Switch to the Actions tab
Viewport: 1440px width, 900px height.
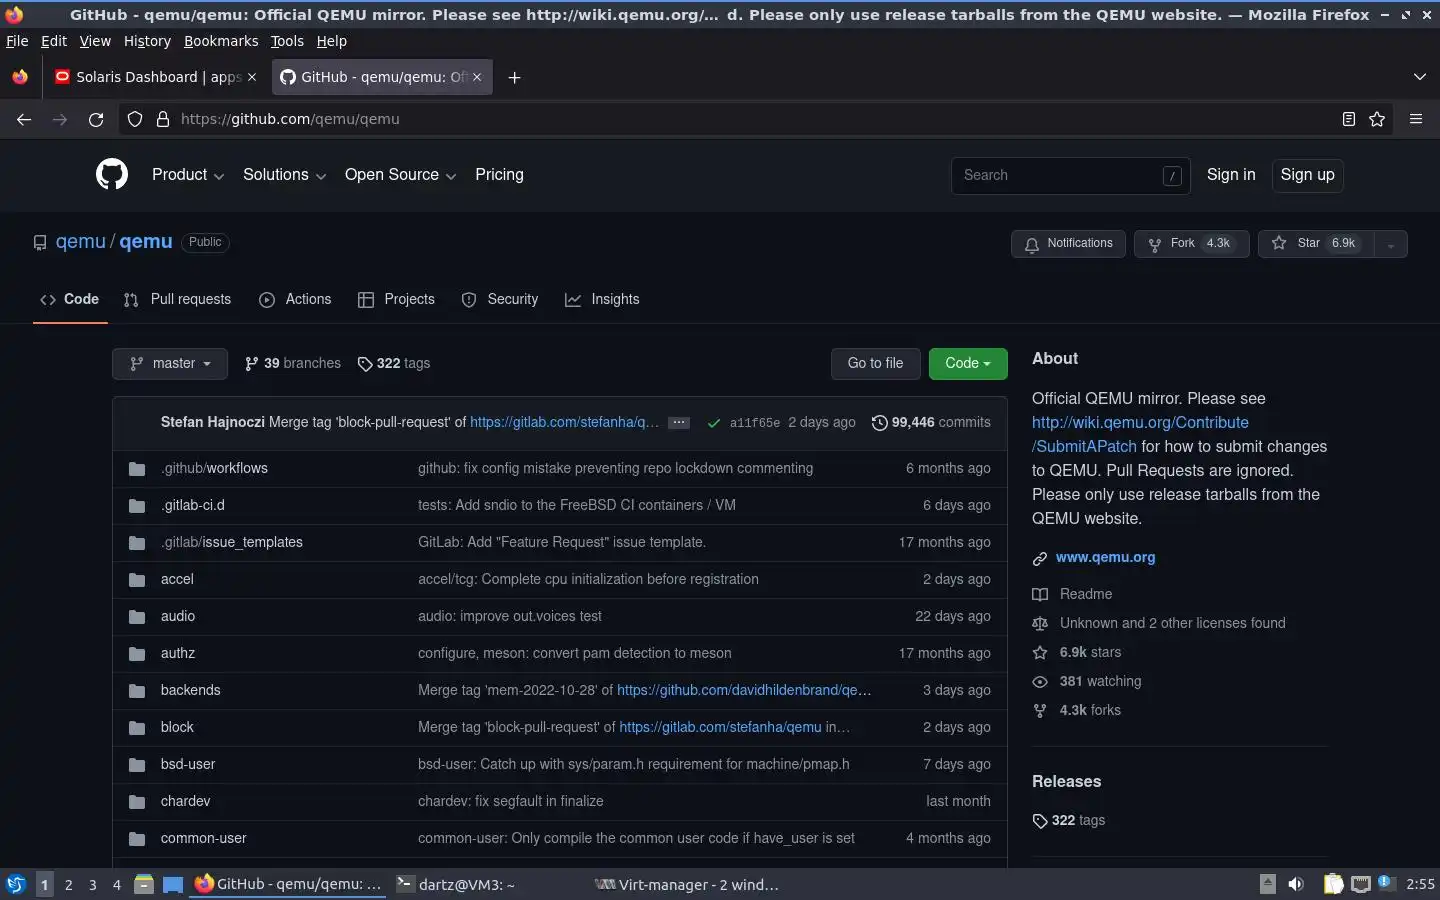pyautogui.click(x=295, y=299)
